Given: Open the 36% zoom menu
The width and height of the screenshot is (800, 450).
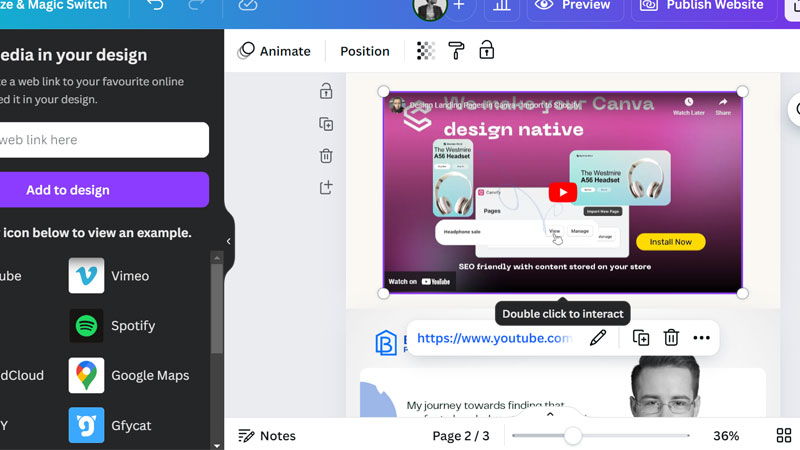Looking at the screenshot, I should (x=726, y=436).
